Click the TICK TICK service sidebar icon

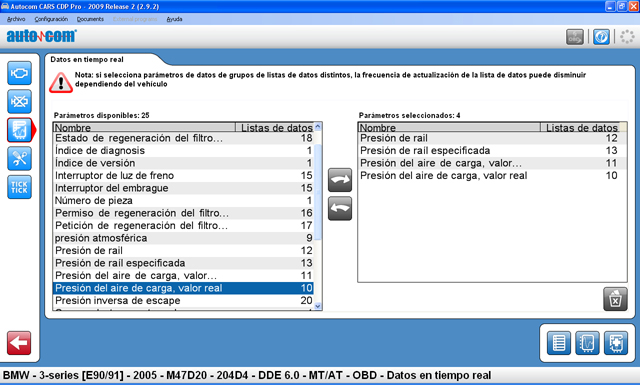(x=19, y=187)
